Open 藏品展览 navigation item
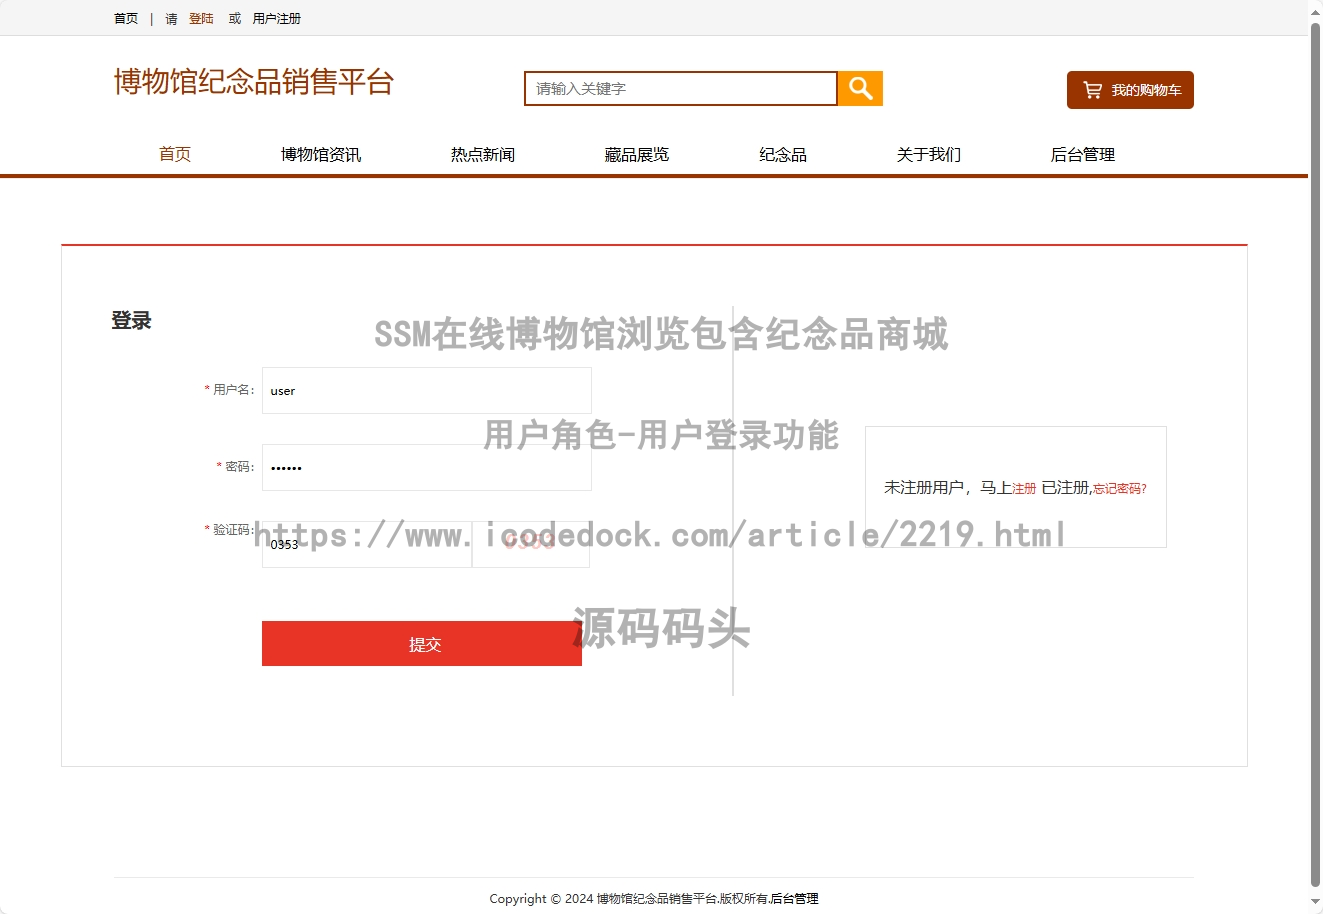 637,154
